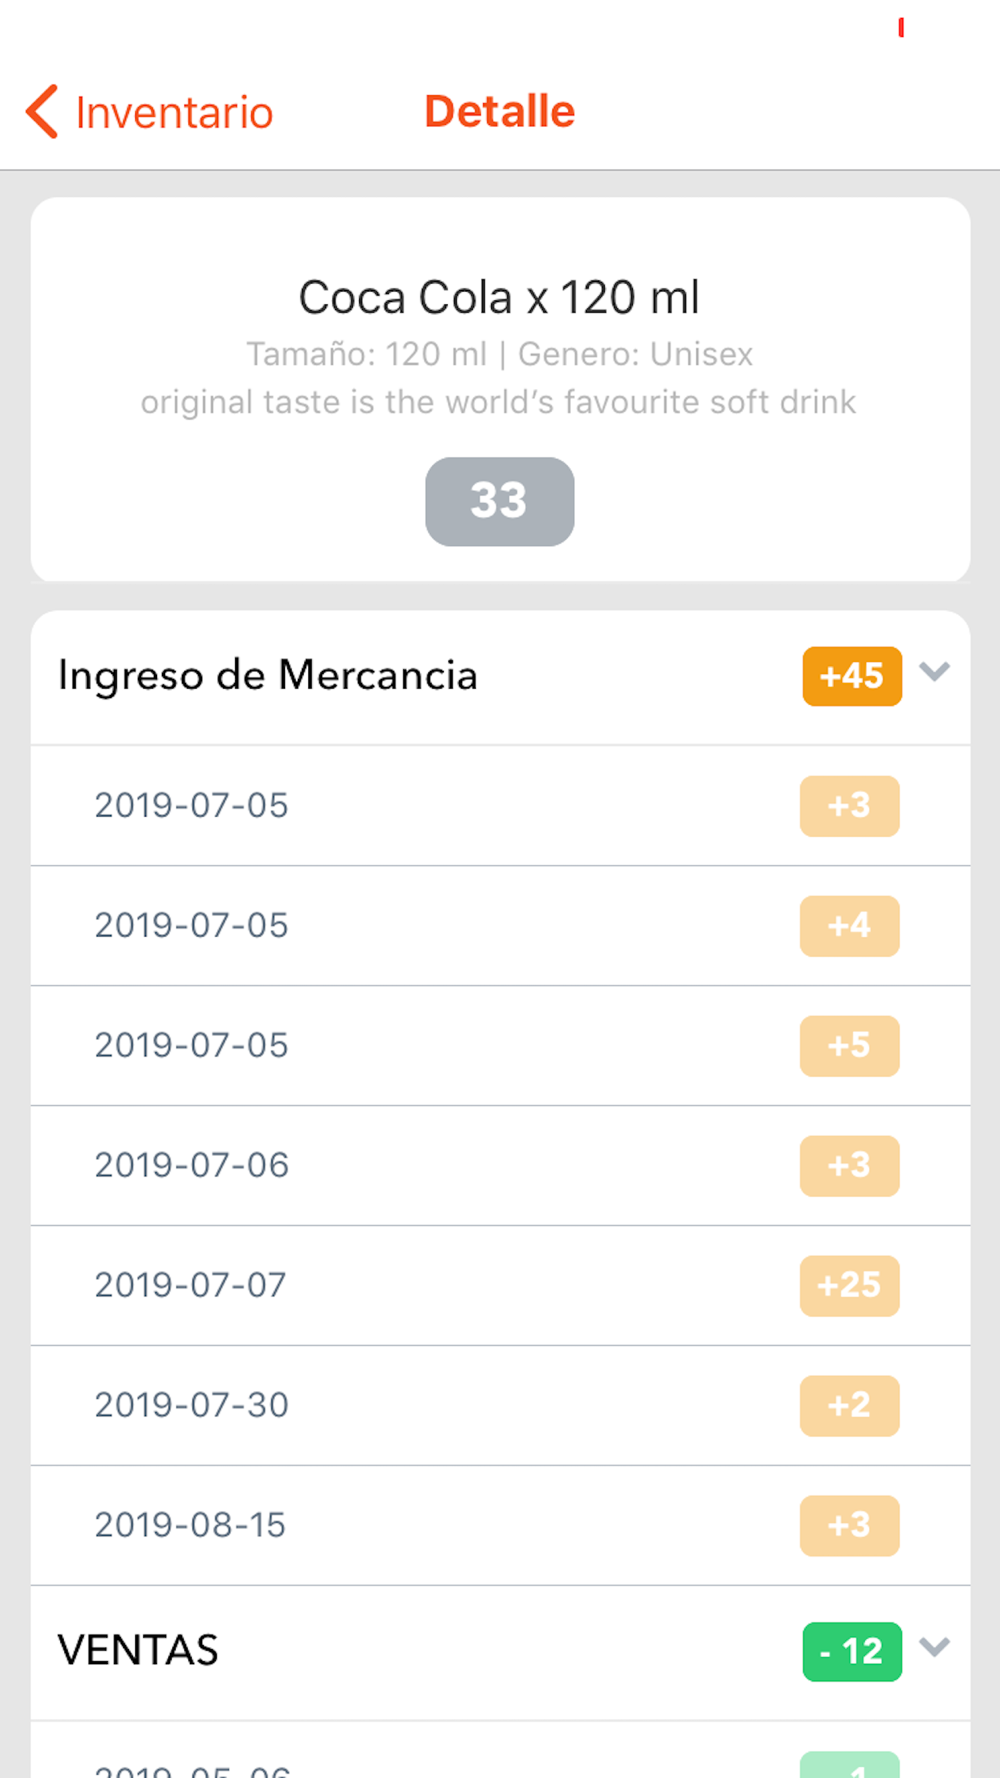Go back to Inventario
Screen dimensions: 1000x1778
click(174, 113)
